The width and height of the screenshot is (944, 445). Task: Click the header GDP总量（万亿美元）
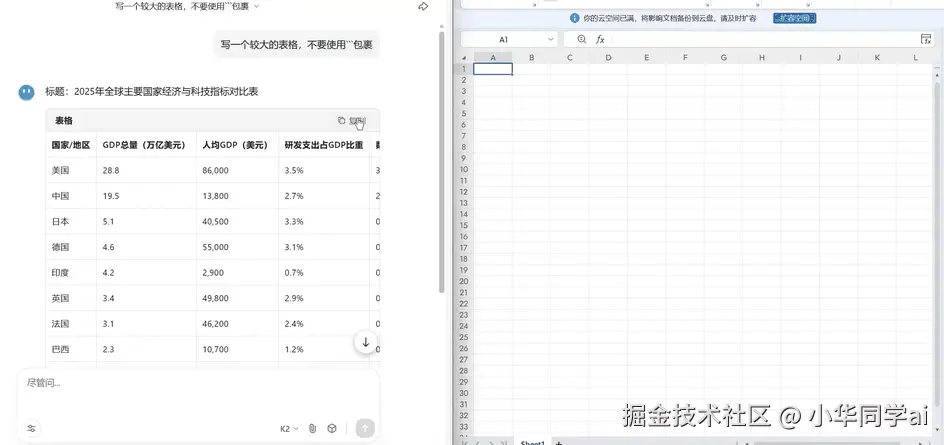click(143, 145)
